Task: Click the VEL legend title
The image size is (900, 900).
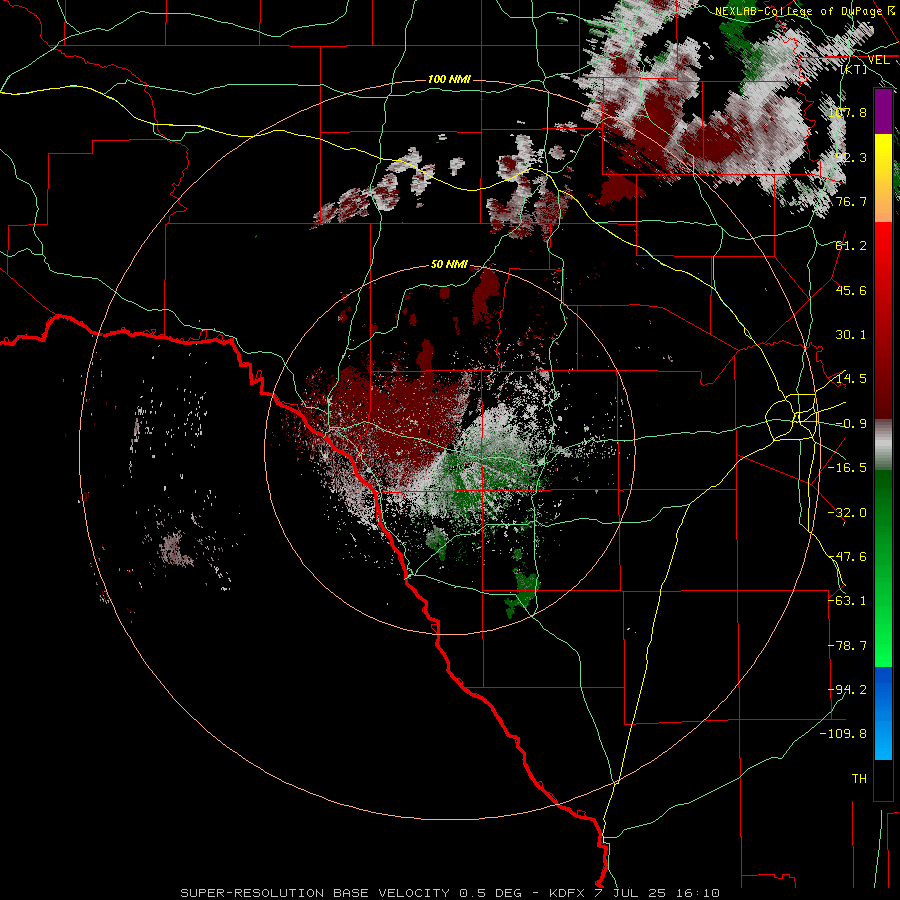Action: pyautogui.click(x=878, y=60)
